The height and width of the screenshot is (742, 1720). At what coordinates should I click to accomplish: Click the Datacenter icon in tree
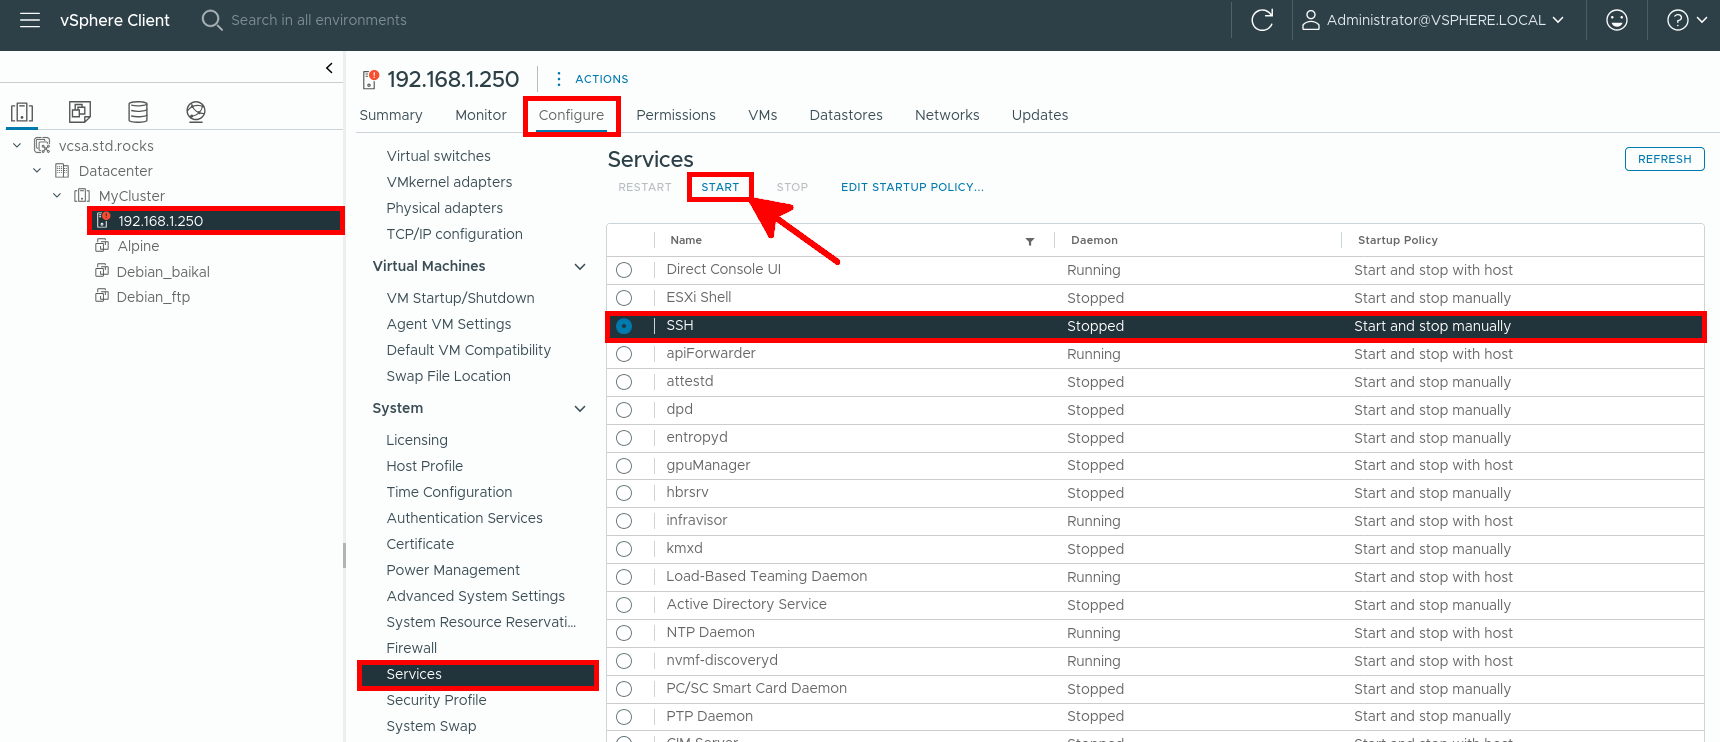point(62,171)
